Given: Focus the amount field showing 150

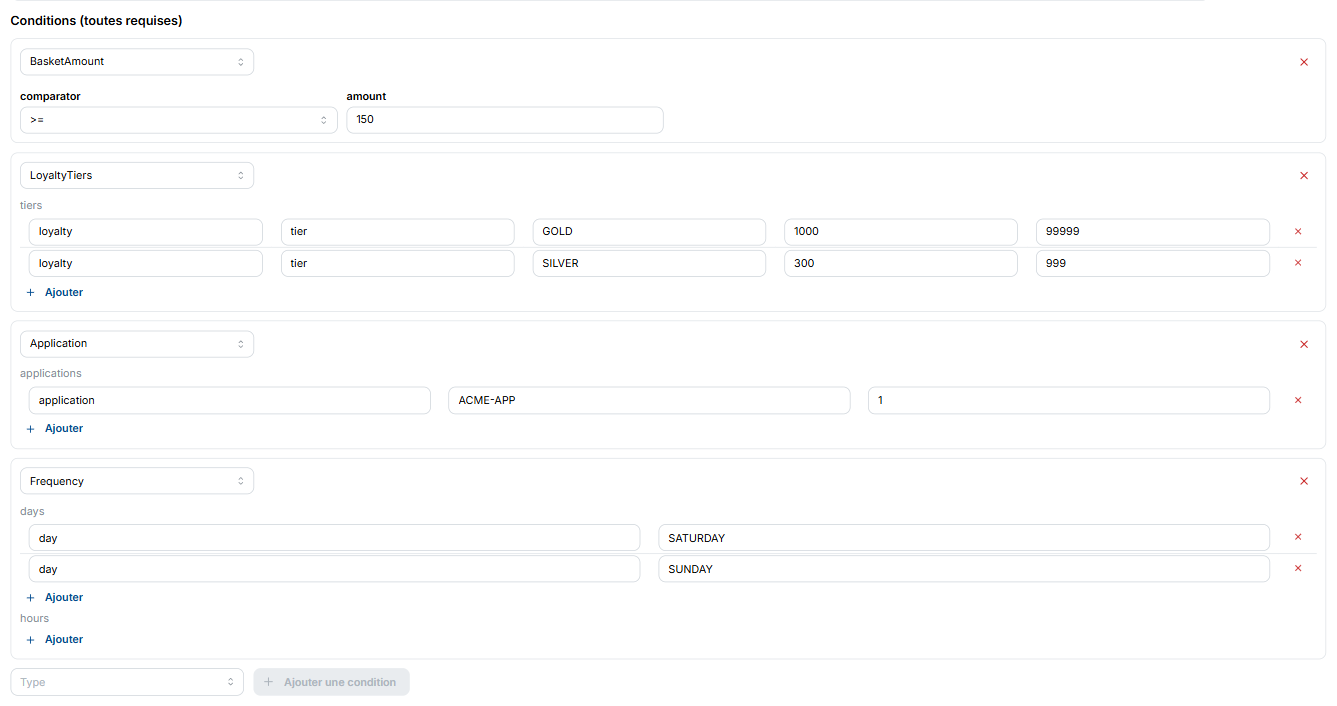Looking at the screenshot, I should (x=505, y=120).
